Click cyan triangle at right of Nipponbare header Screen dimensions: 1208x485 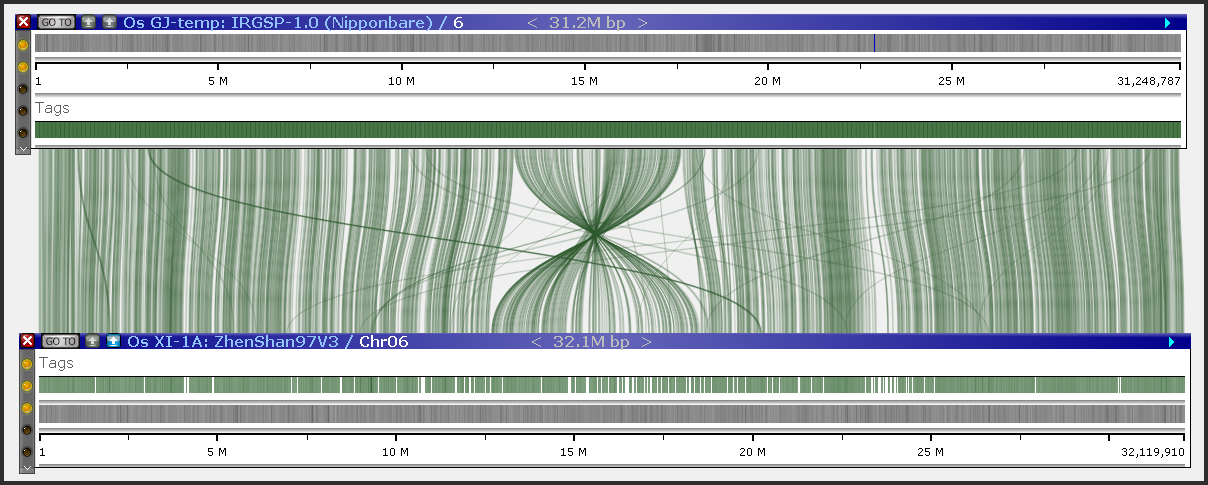(x=1167, y=22)
